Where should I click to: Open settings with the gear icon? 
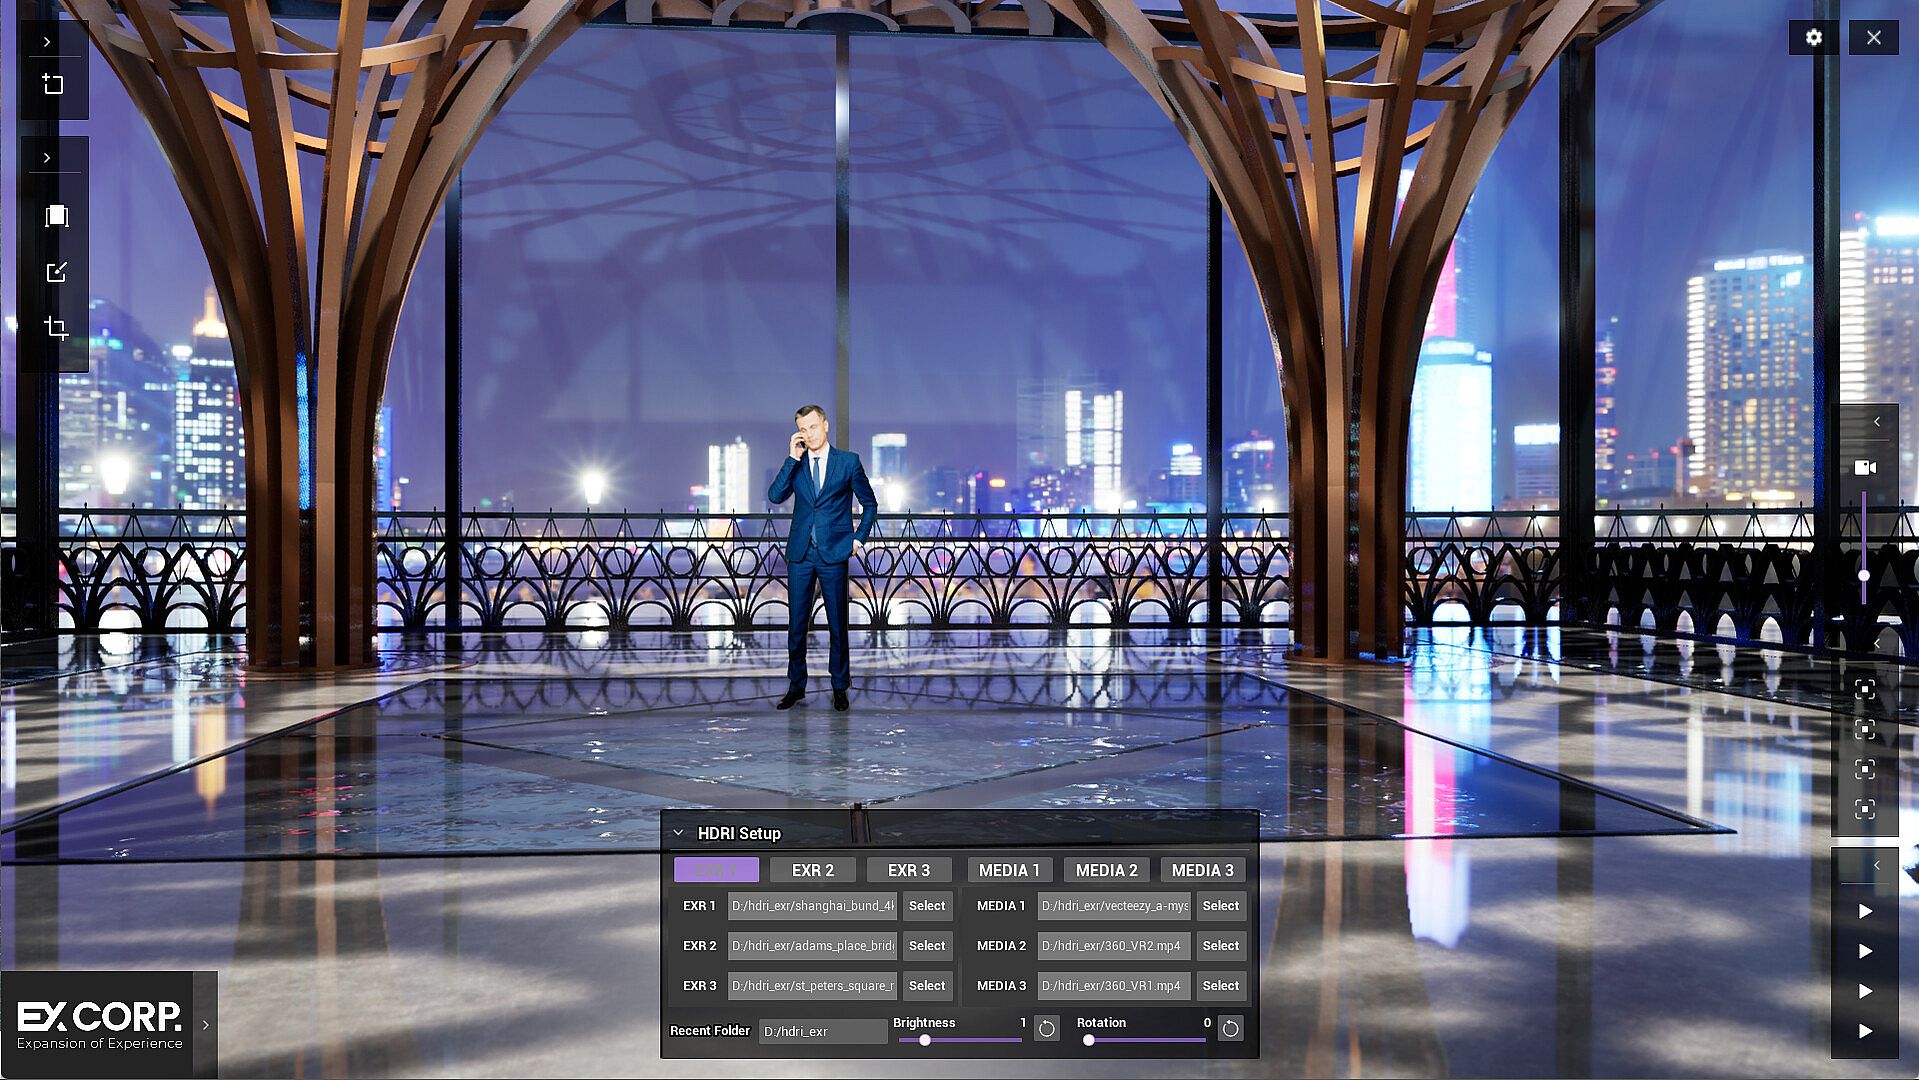point(1814,38)
